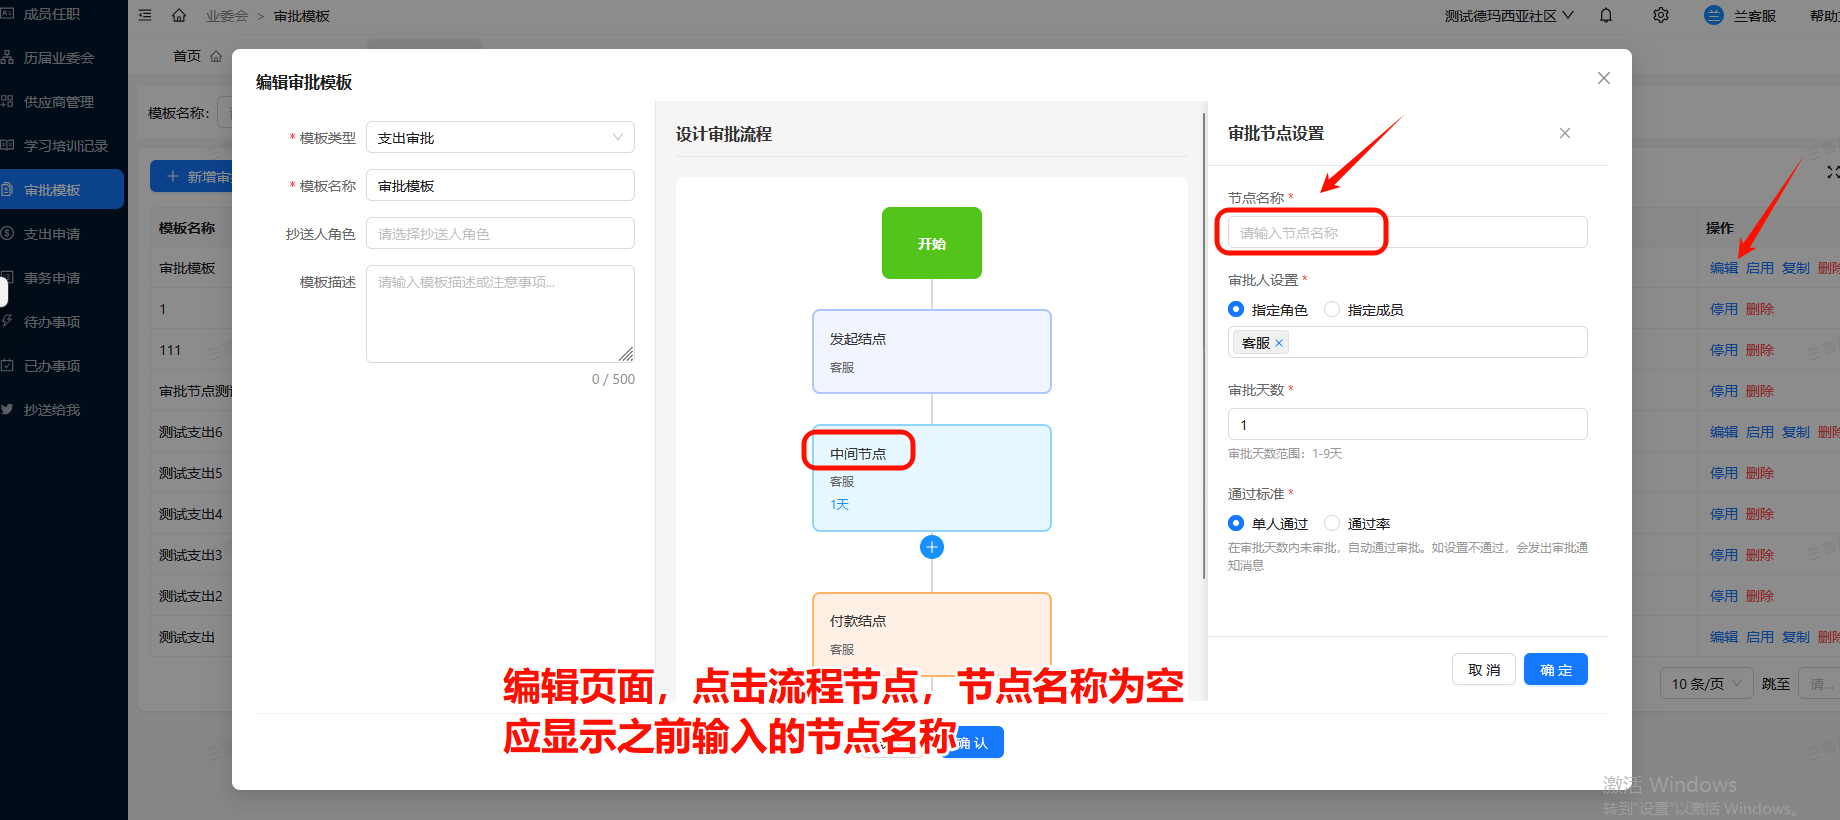The height and width of the screenshot is (820, 1840).
Task: Switch to the 首页 tab
Action: [x=187, y=56]
